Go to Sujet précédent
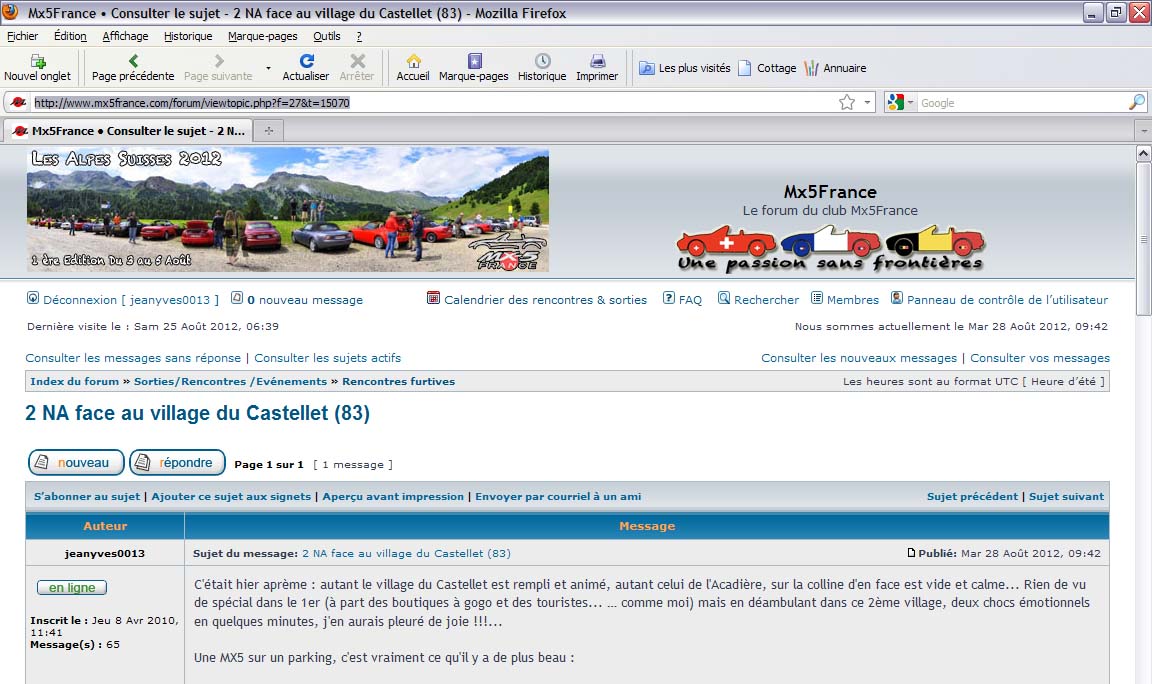Viewport: 1152px width, 684px height. [973, 496]
